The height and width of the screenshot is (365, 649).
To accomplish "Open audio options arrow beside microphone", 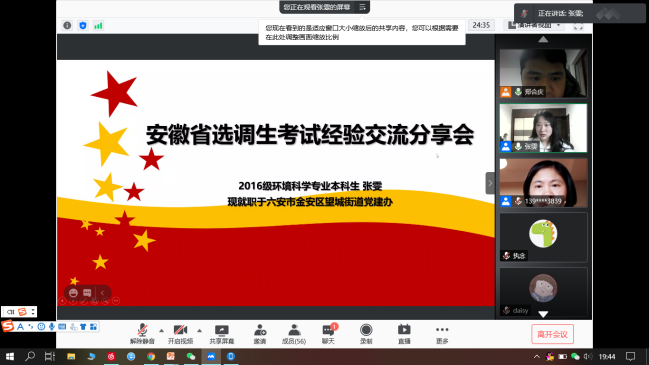I will click(x=161, y=331).
